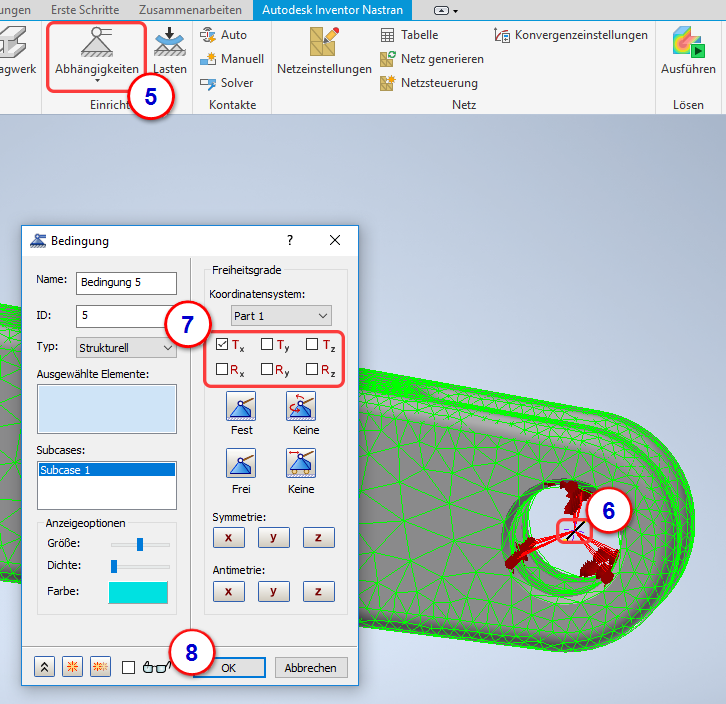The width and height of the screenshot is (726, 704).
Task: Click into the ID input field
Action: tap(126, 316)
